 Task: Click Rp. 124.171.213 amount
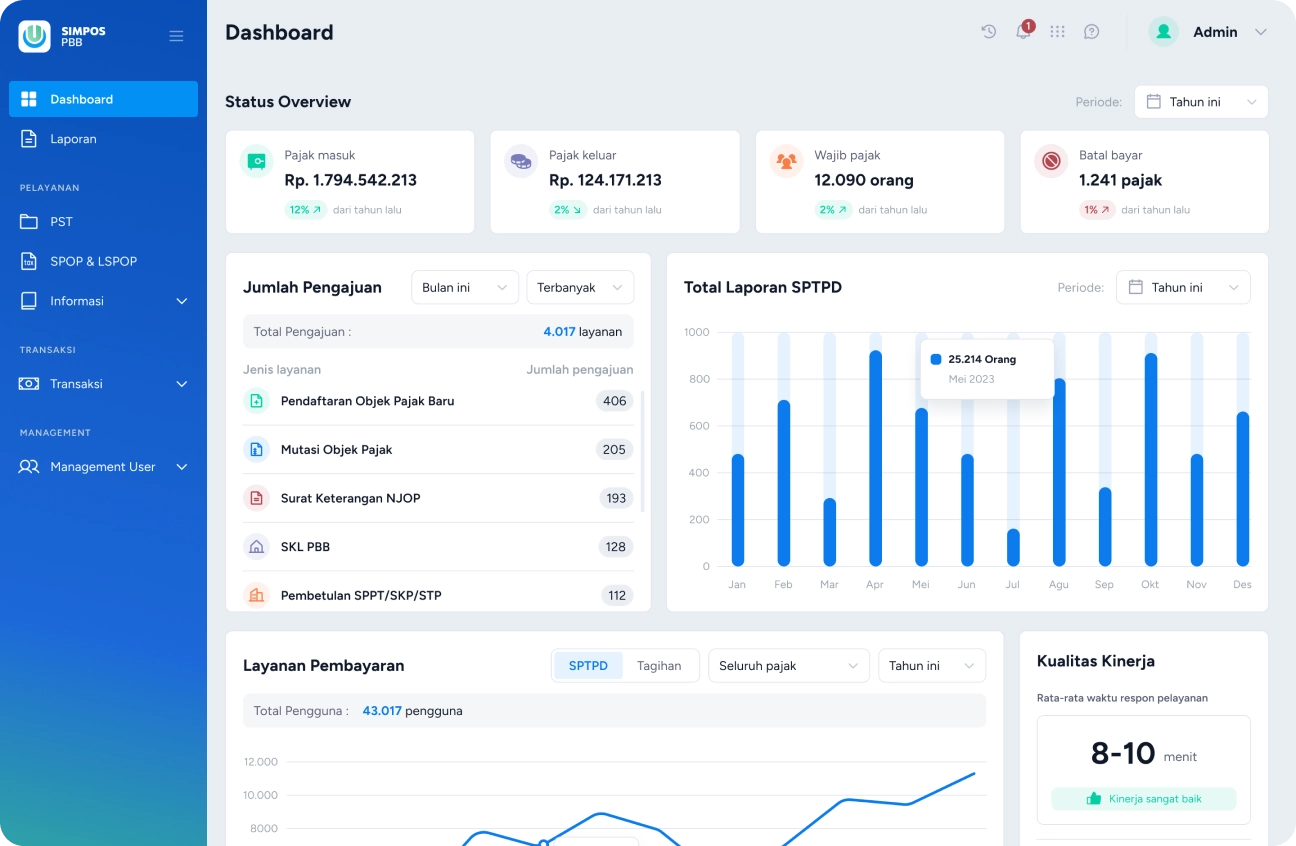point(605,180)
